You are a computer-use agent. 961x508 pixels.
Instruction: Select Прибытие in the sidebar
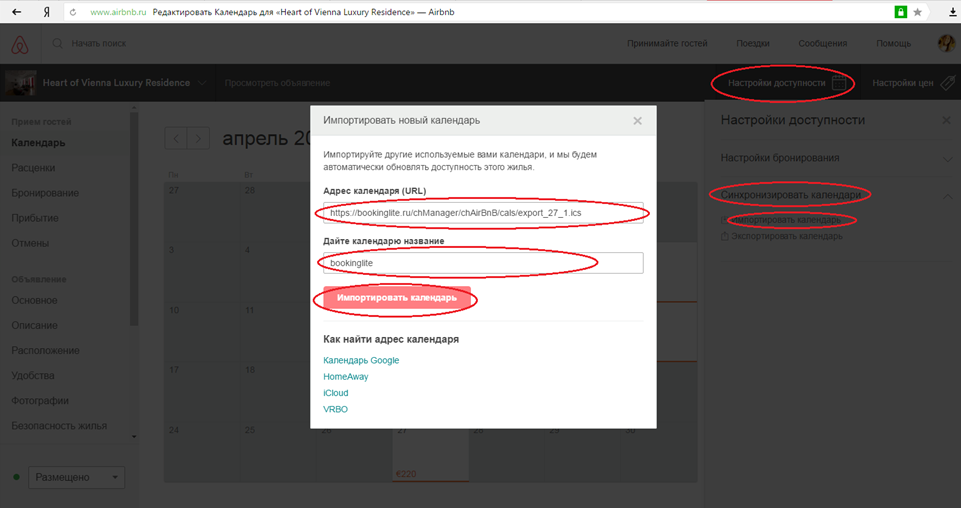pyautogui.click(x=35, y=218)
